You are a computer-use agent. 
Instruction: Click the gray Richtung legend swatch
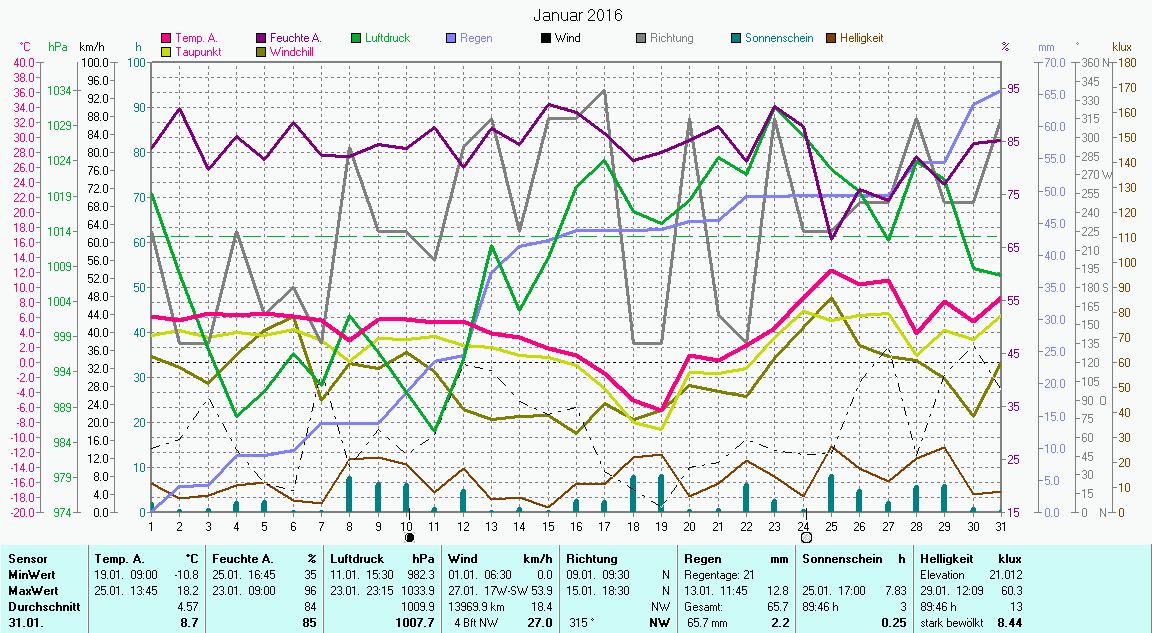[641, 38]
